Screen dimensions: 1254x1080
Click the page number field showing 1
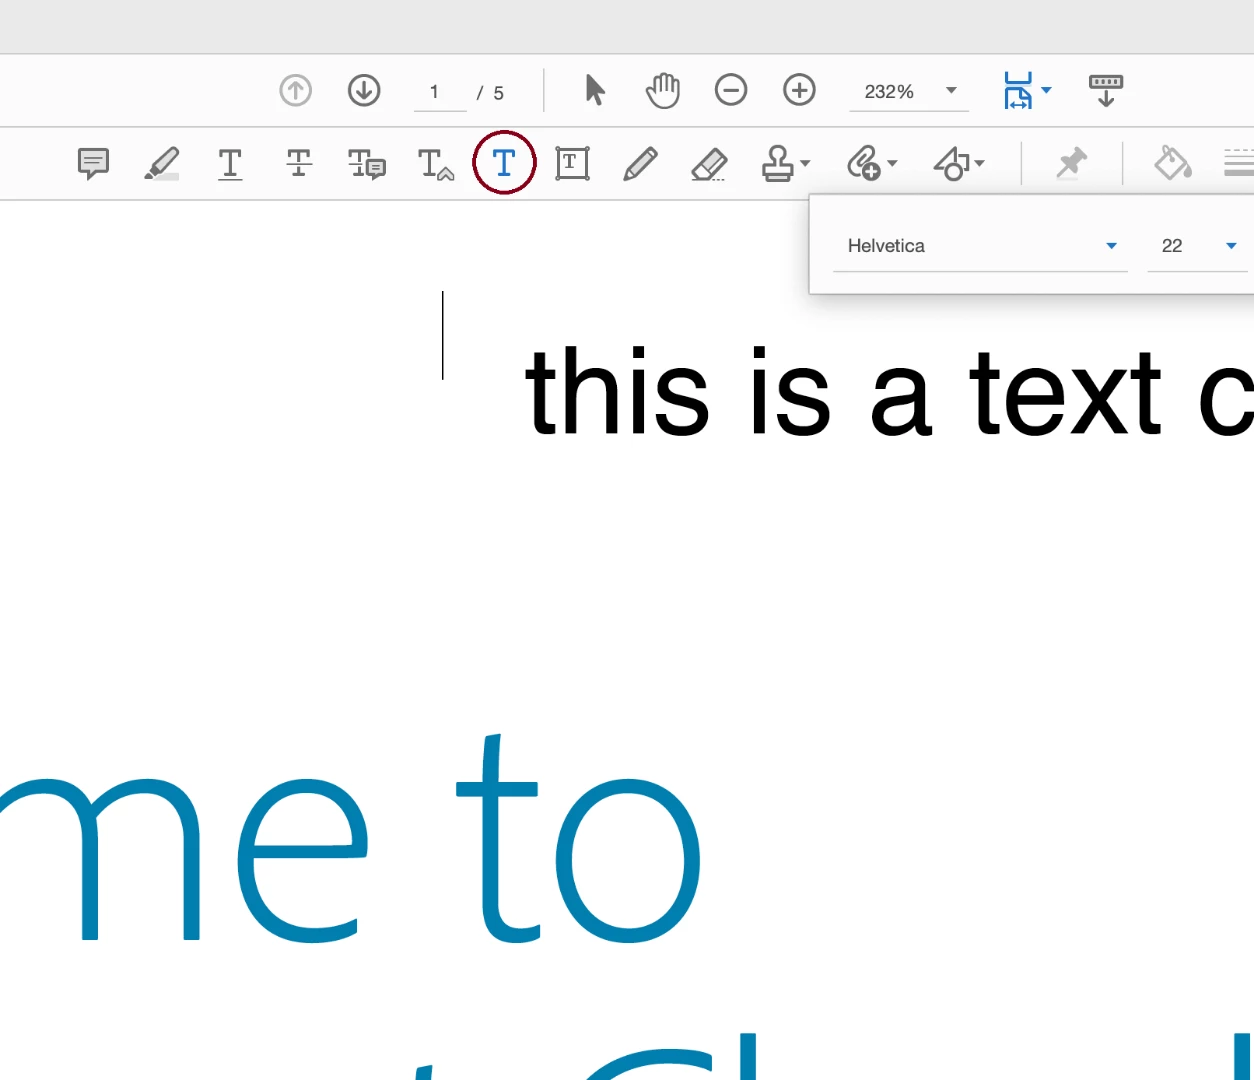[440, 92]
